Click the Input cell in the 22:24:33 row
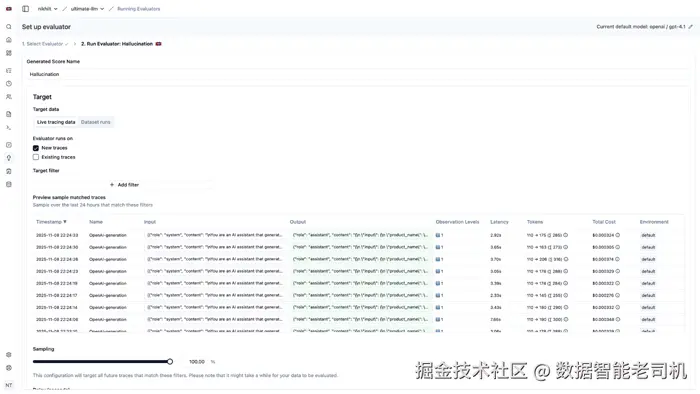Viewport: 700px width, 394px height. (x=214, y=235)
